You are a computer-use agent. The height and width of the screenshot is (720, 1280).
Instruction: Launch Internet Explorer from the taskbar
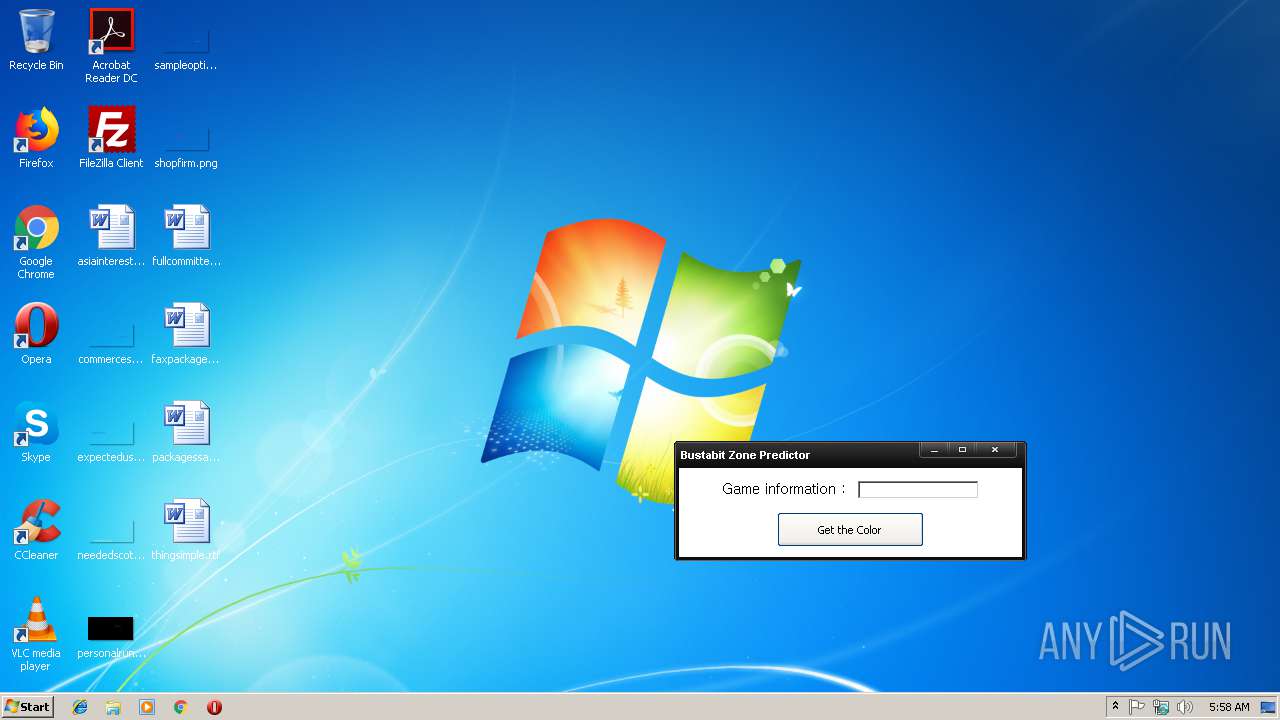tap(80, 707)
